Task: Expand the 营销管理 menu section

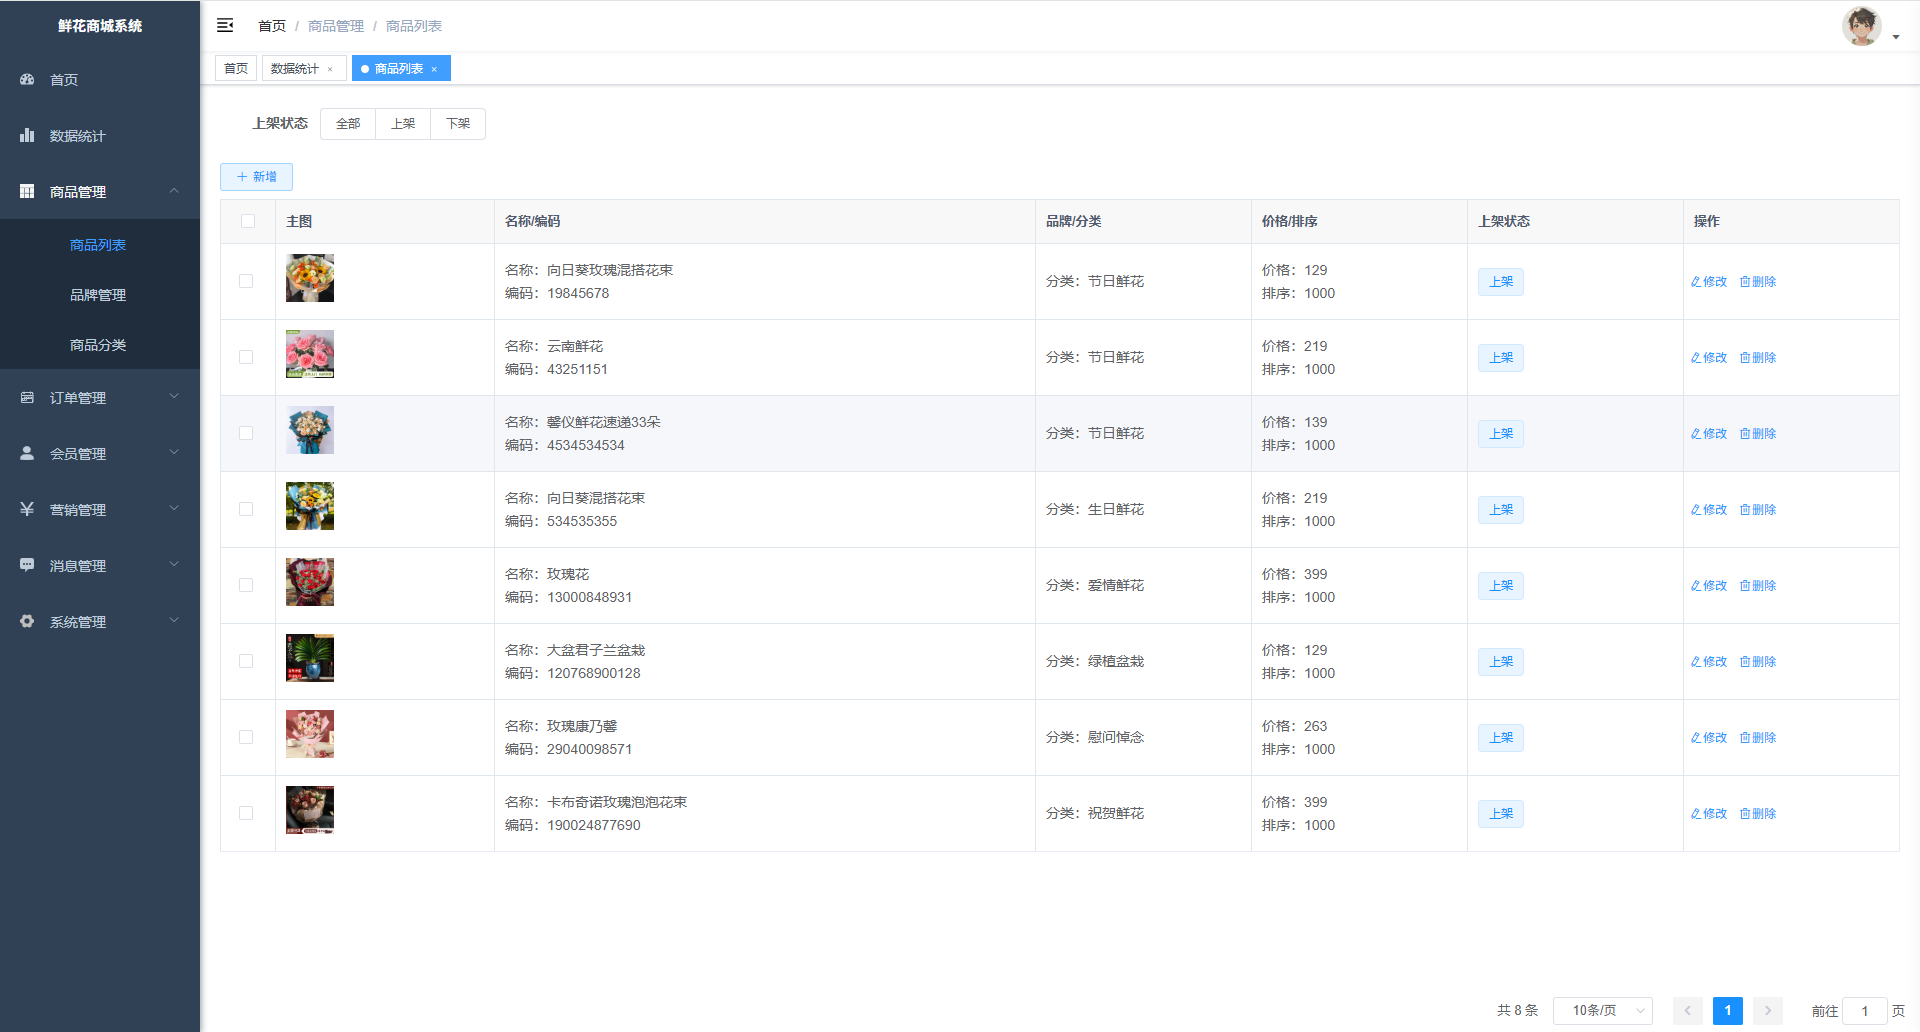Action: click(100, 510)
